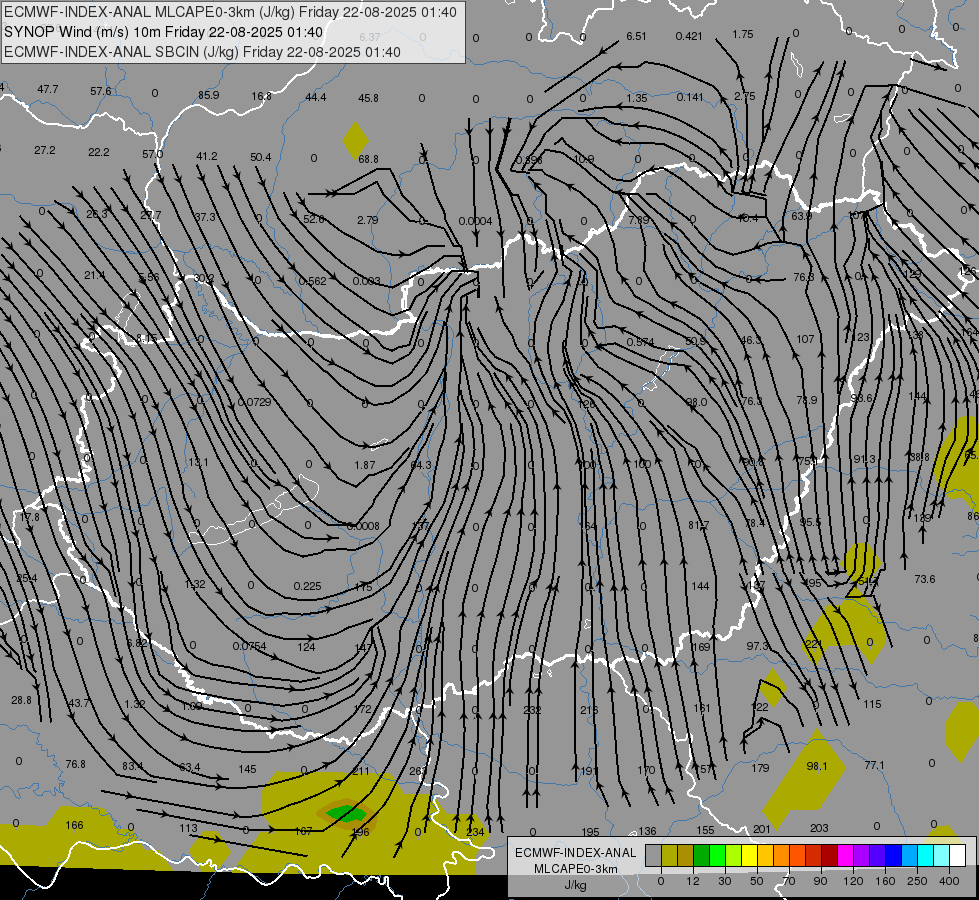
Task: Select the map value 6.51
Action: tap(636, 36)
